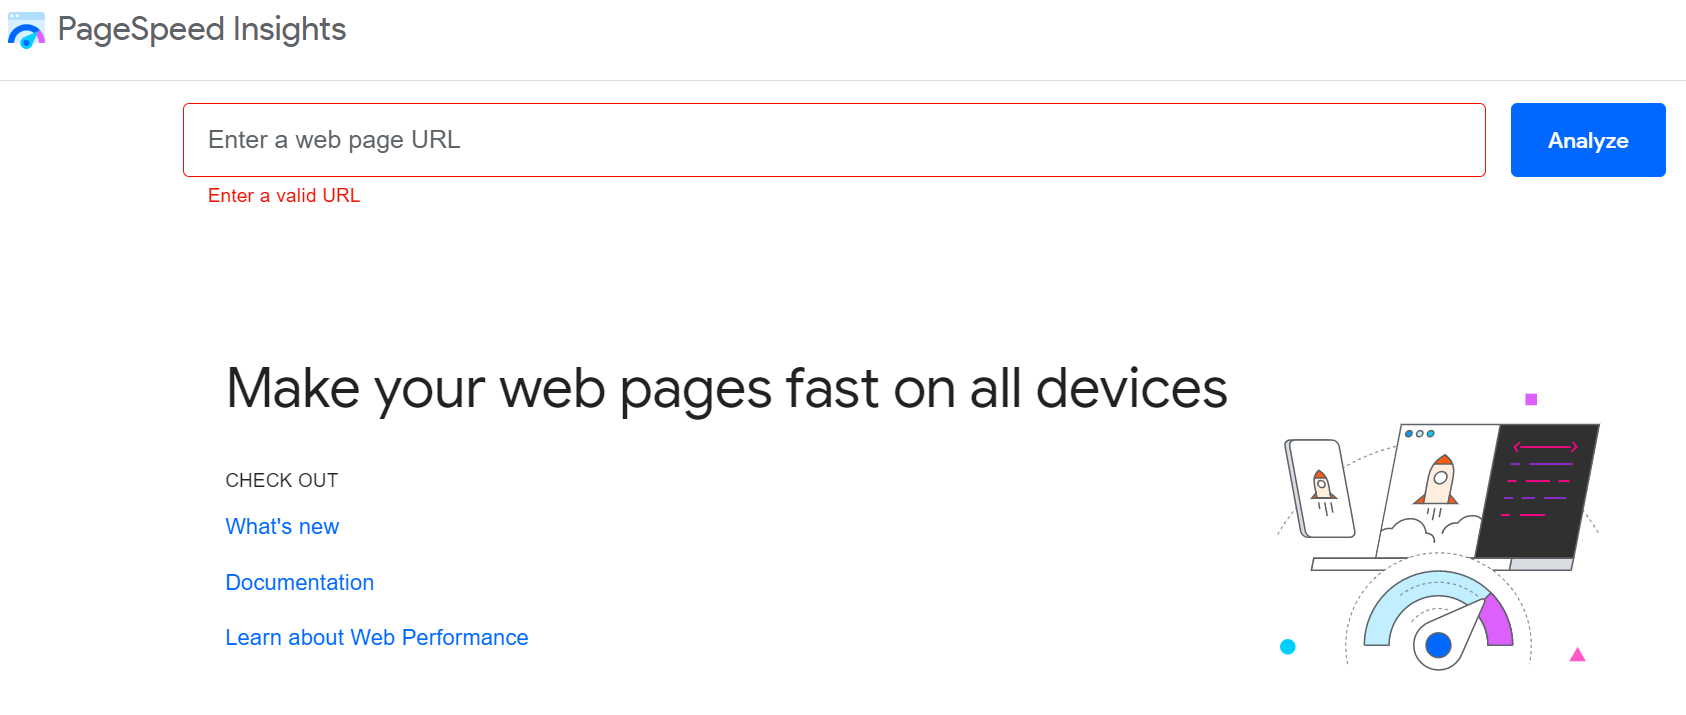Click the PageSpeed Insights title text

click(202, 29)
